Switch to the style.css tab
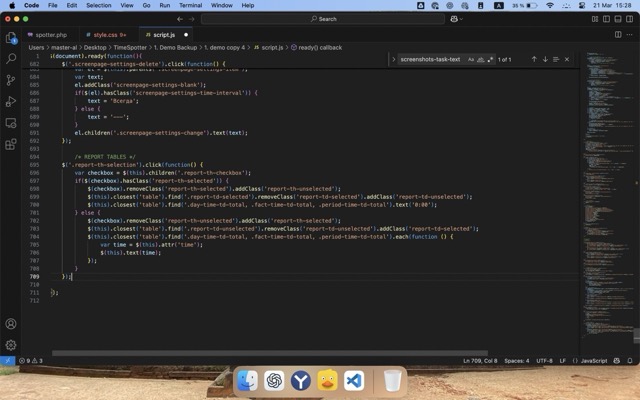640x400 pixels. 105,34
